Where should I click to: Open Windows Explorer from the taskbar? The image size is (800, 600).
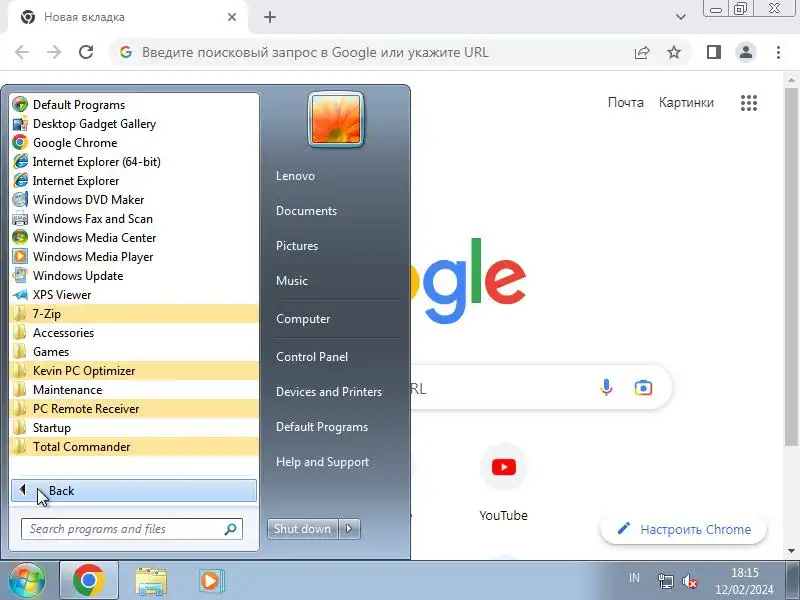coord(151,581)
